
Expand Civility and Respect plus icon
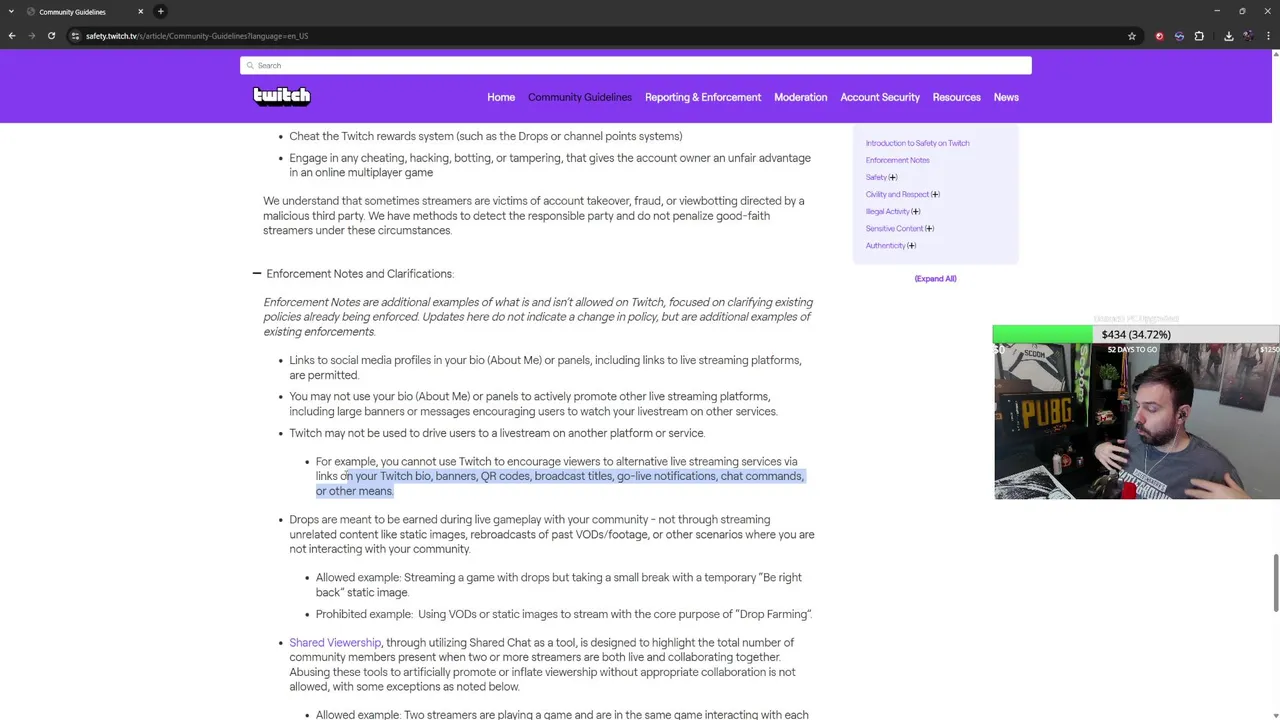point(935,194)
